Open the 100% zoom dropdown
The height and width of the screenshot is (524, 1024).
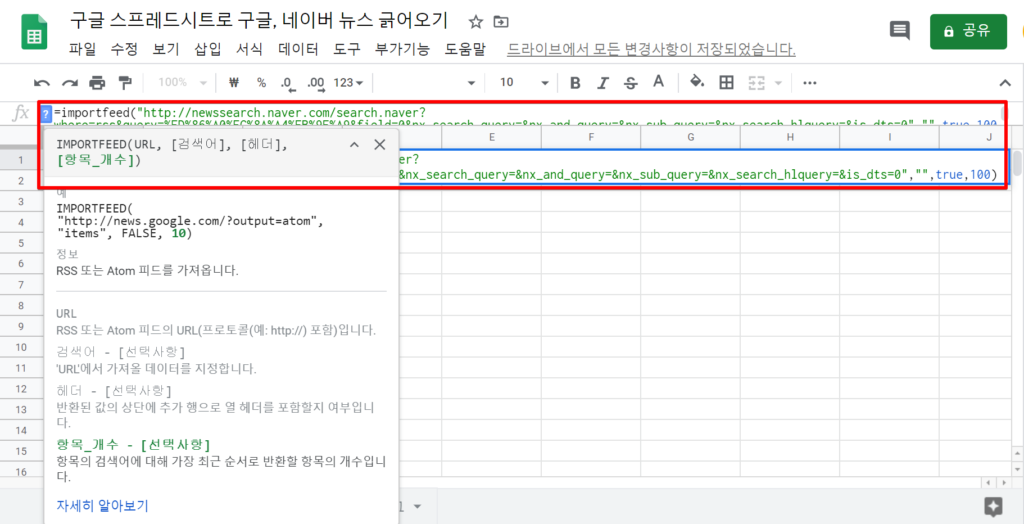183,83
